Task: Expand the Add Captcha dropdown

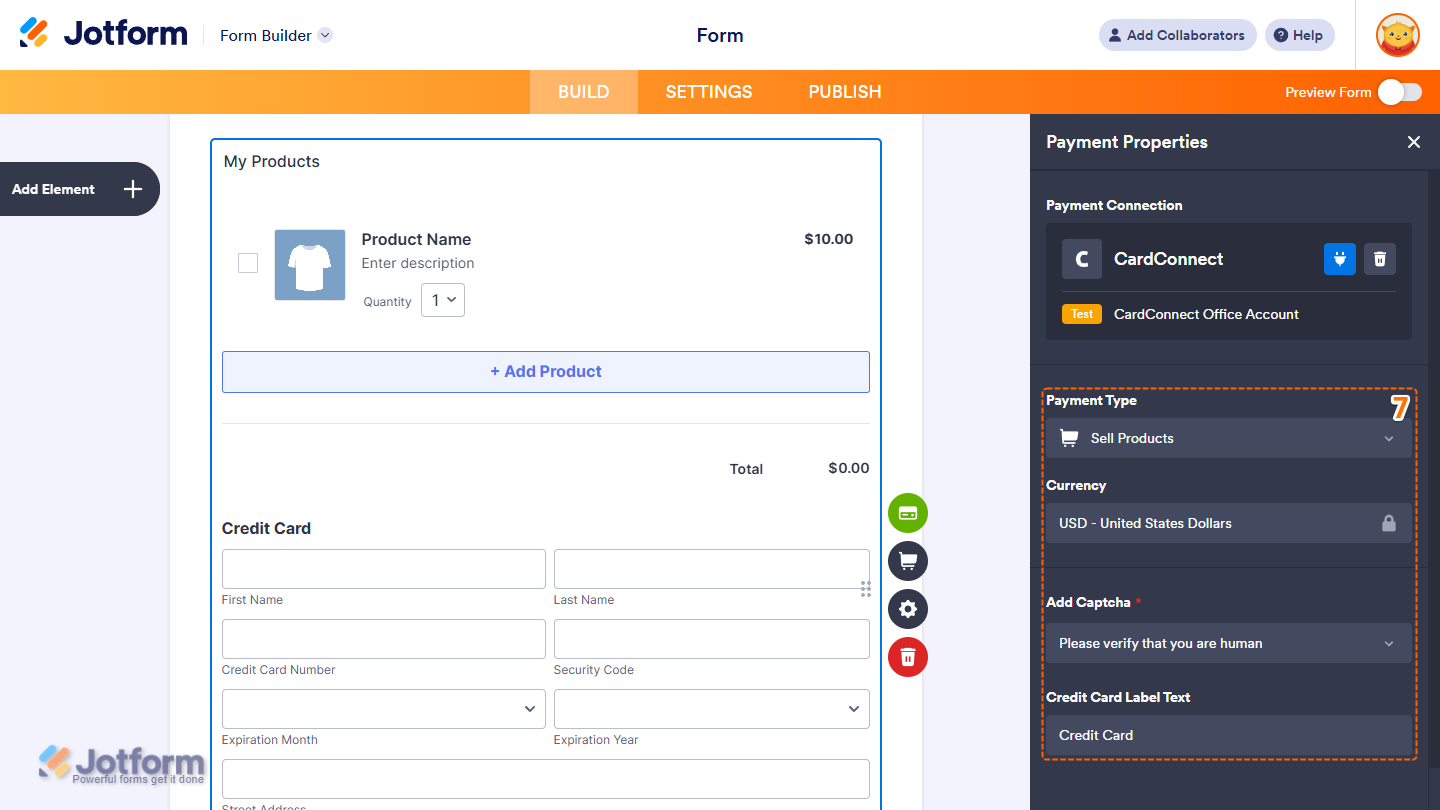Action: pos(1228,643)
